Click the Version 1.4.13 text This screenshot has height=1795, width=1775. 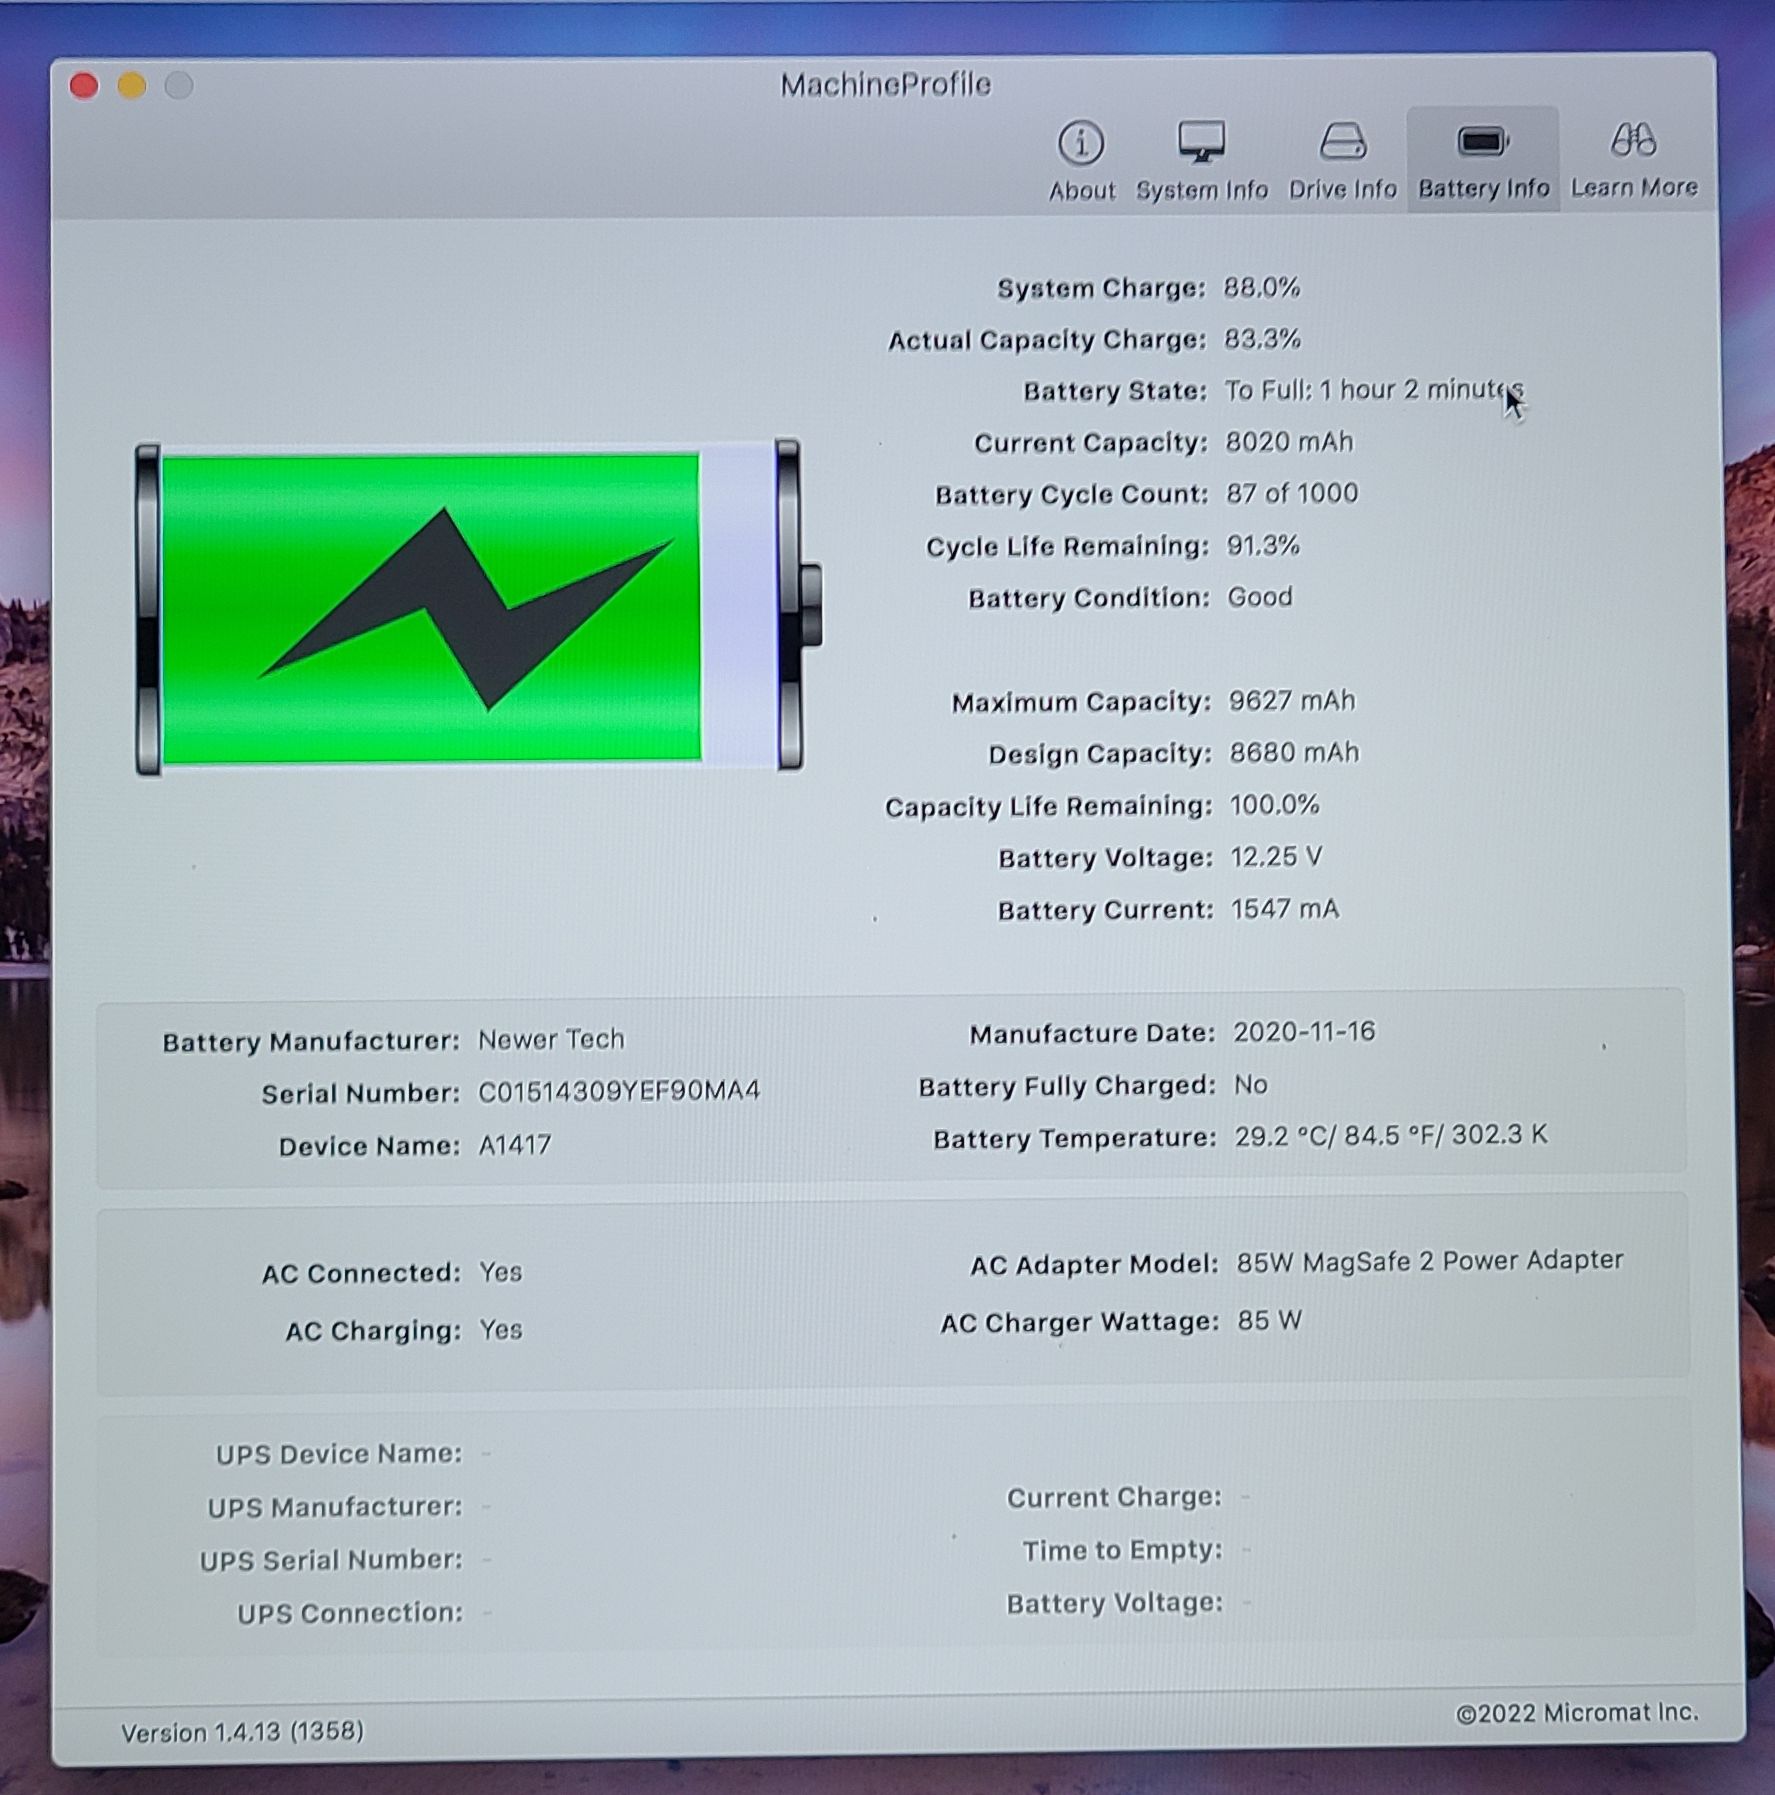pos(242,1731)
